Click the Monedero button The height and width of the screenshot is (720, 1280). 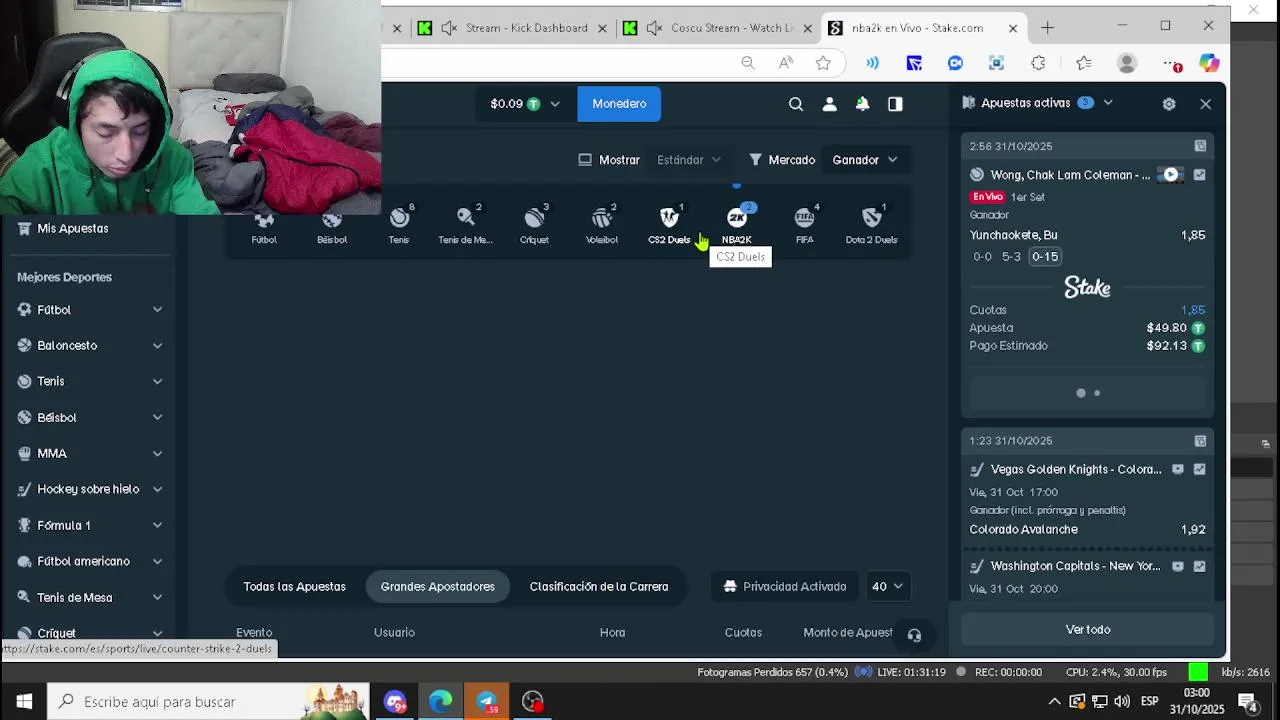pos(619,104)
